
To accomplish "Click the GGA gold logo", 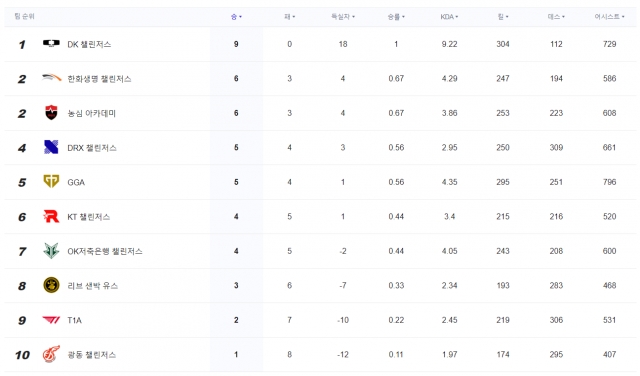I will pyautogui.click(x=51, y=181).
